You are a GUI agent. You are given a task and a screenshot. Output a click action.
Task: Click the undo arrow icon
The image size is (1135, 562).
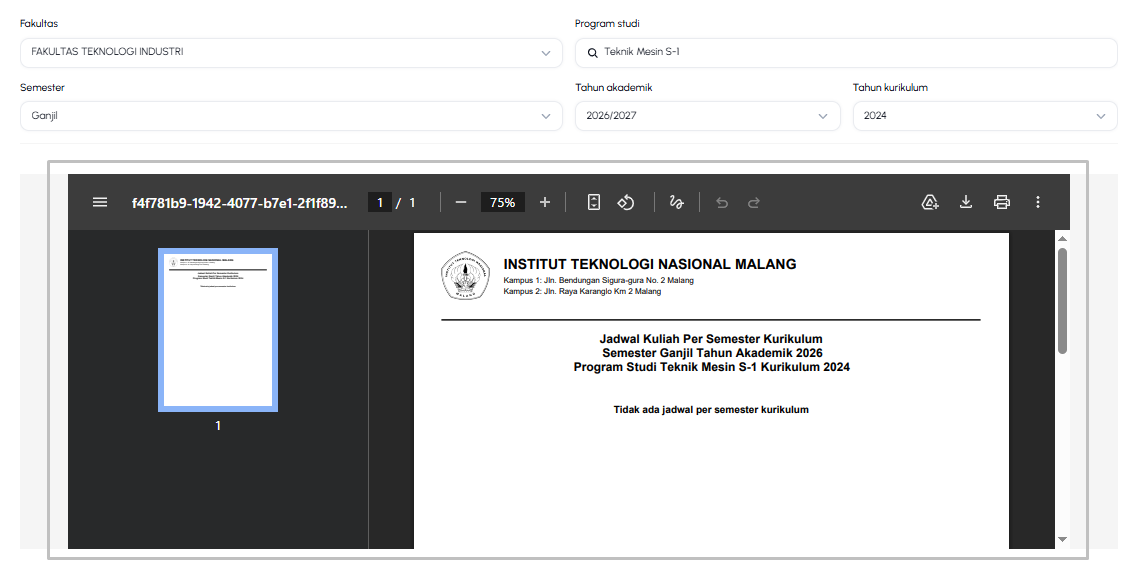[722, 203]
